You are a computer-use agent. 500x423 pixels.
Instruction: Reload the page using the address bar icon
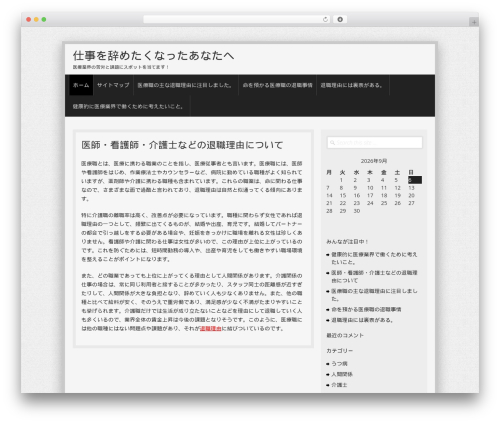click(x=325, y=19)
